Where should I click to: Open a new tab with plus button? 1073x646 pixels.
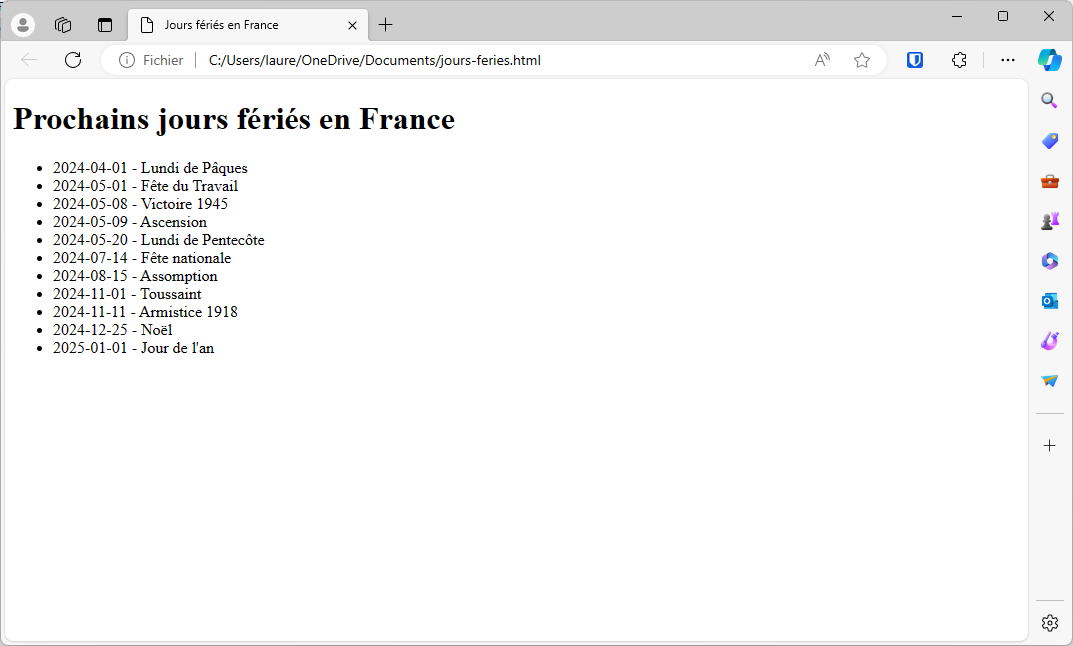coord(386,25)
